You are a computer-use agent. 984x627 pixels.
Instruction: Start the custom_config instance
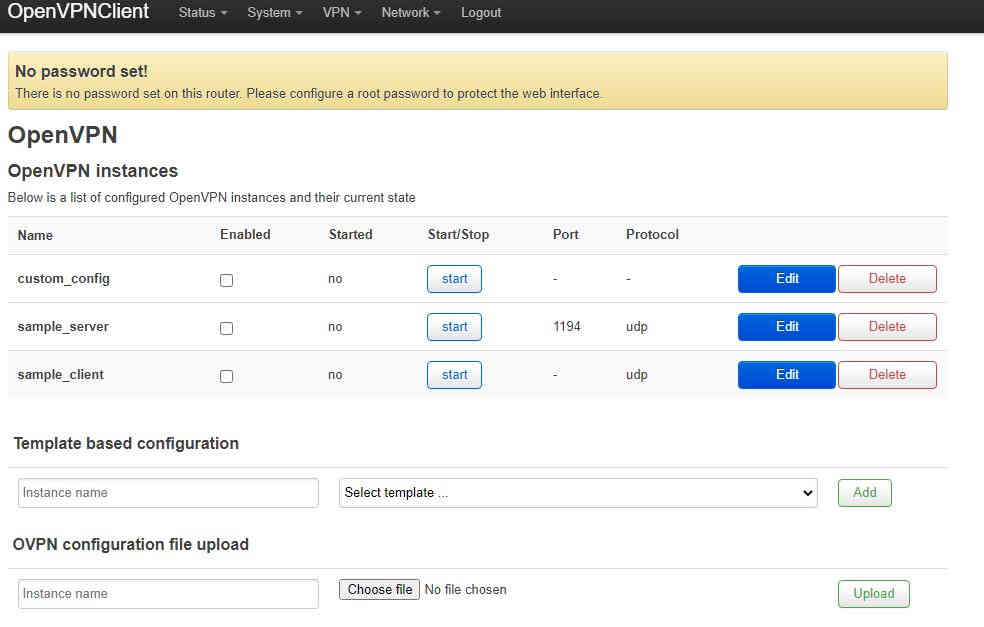coord(454,279)
